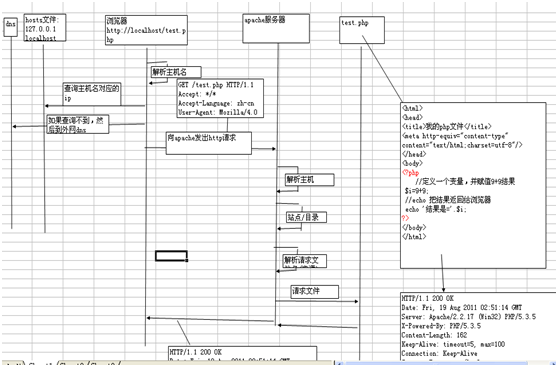
Task: Select the apache服务器 box
Action: tap(276, 28)
